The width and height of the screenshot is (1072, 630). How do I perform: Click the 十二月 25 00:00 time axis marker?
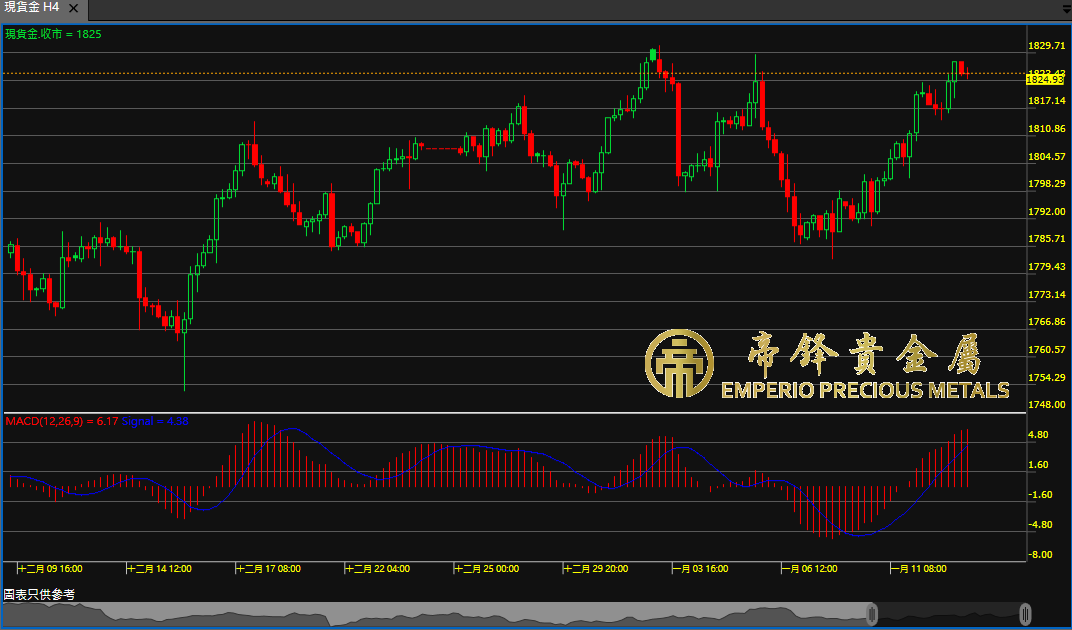coord(491,569)
